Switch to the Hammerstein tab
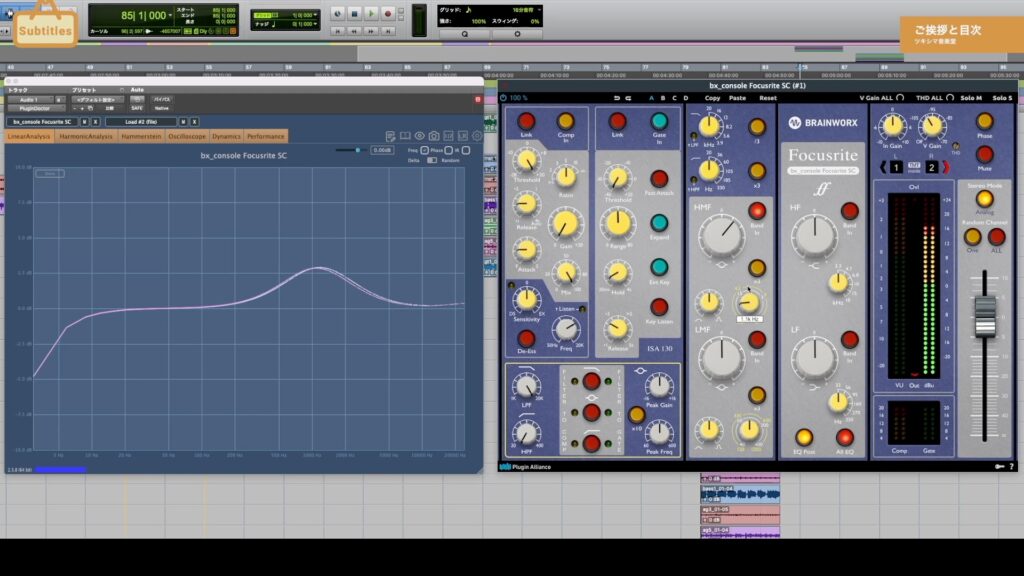This screenshot has width=1024, height=576. pyautogui.click(x=141, y=136)
